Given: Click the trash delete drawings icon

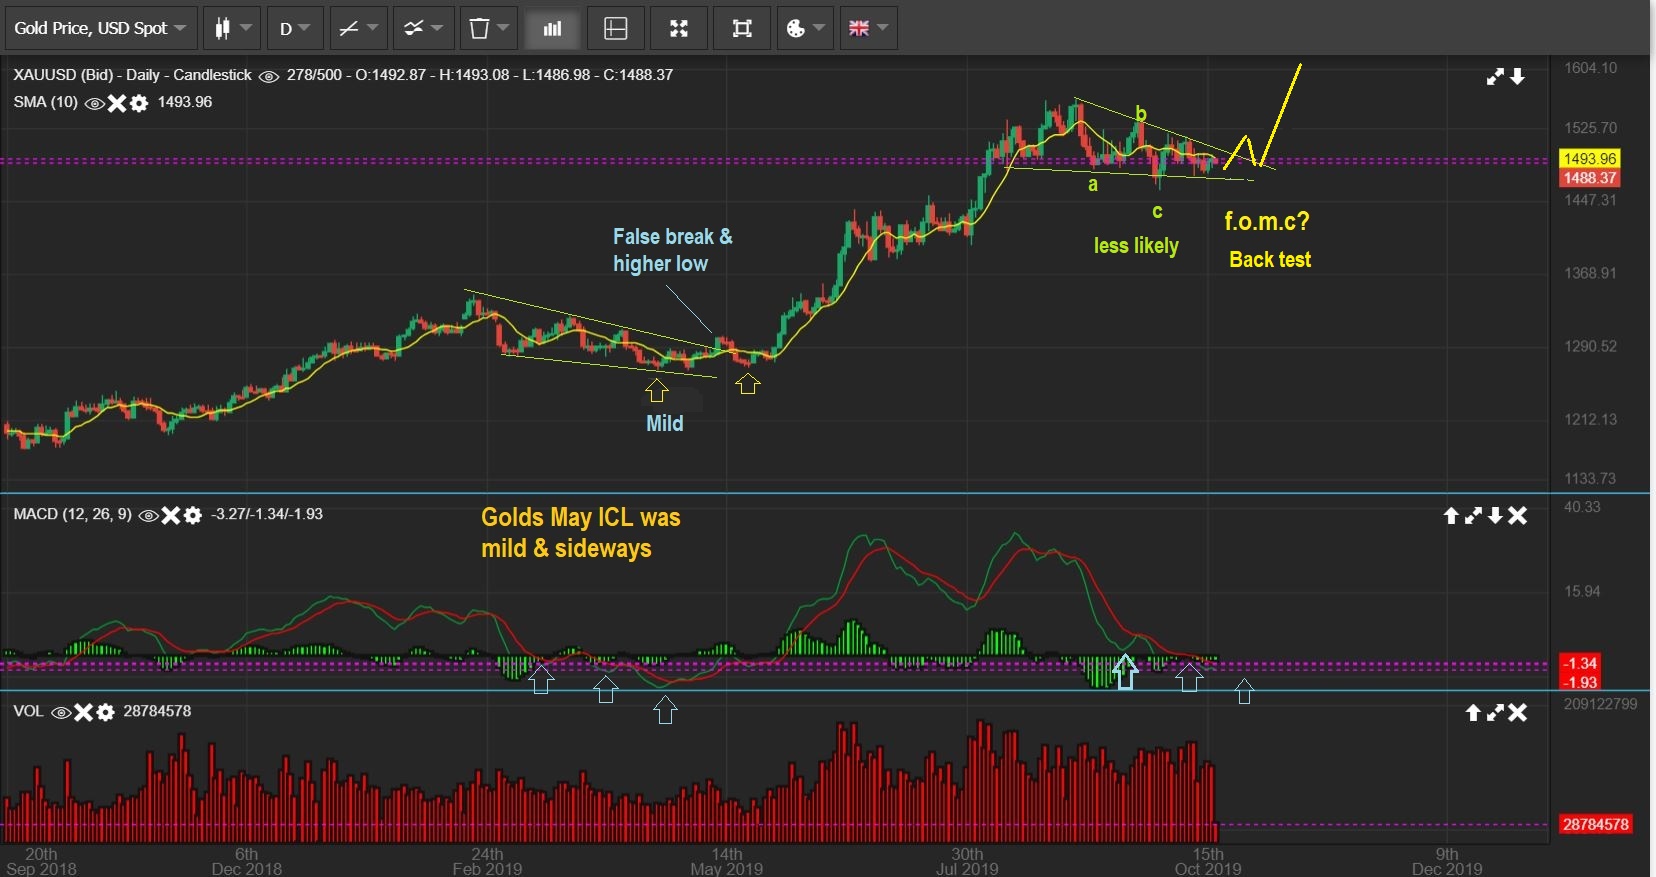Looking at the screenshot, I should tap(488, 28).
